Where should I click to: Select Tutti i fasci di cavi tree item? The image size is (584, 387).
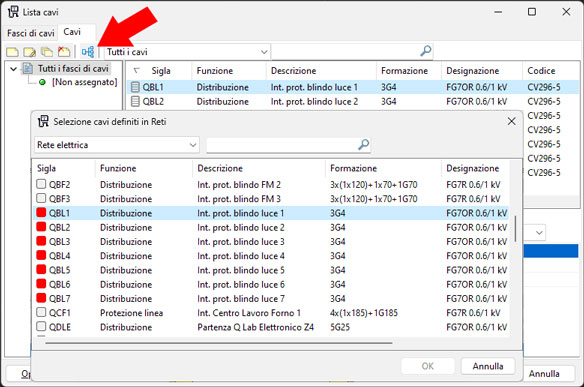73,69
